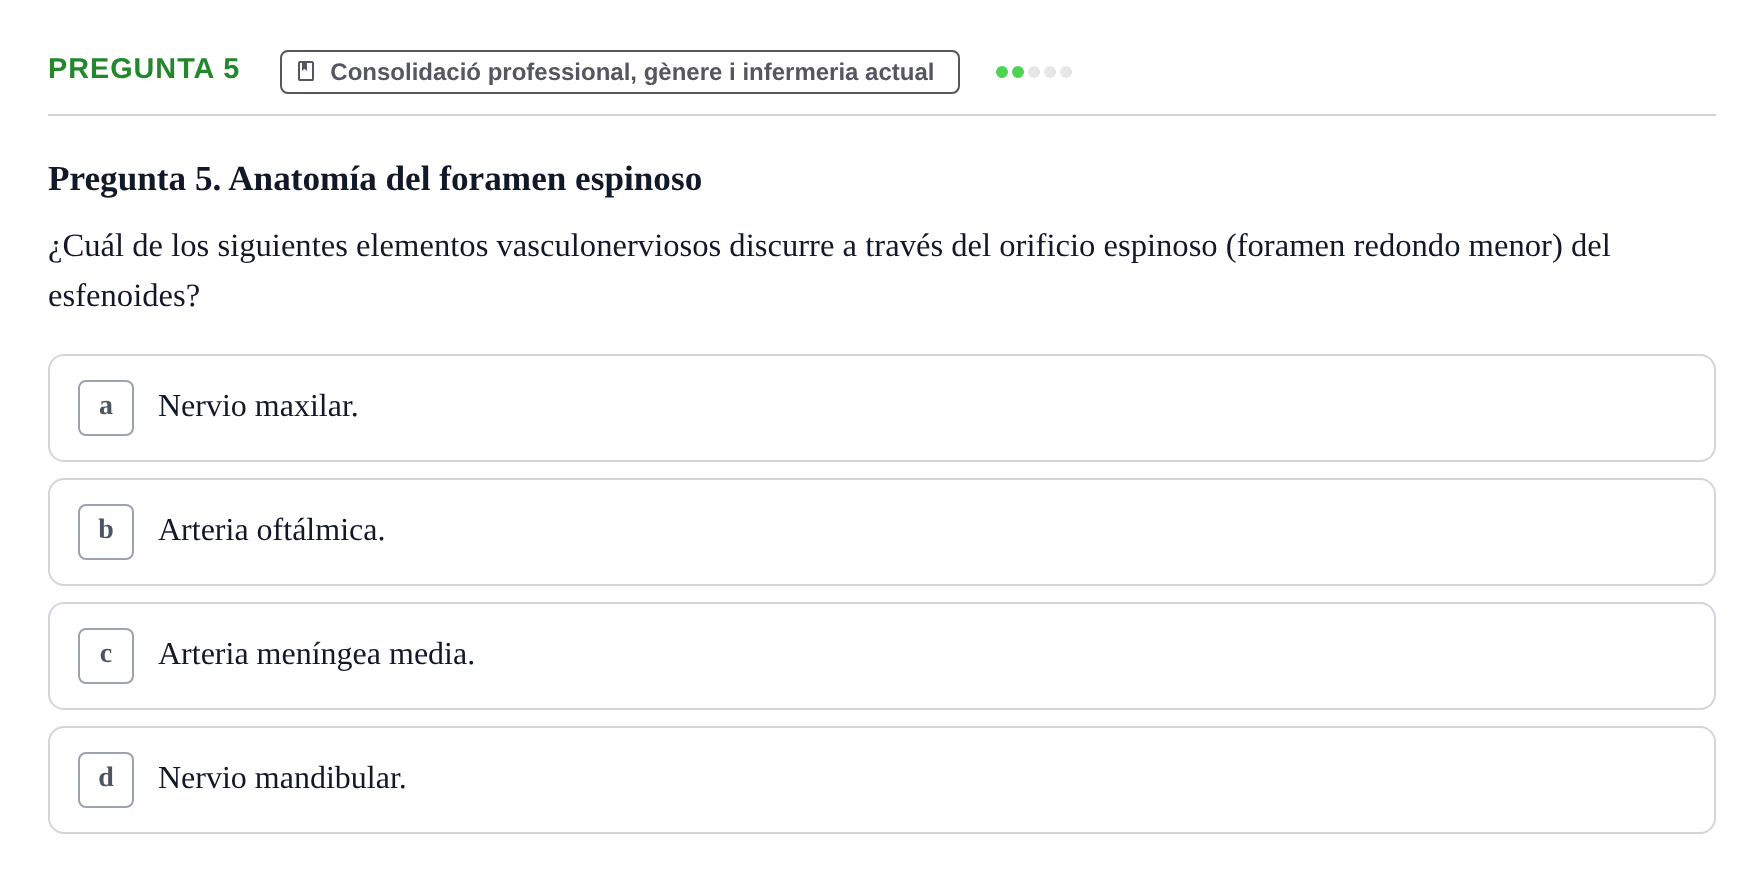
Task: Choose answer 'Nervio mandibular.'
Action: [x=282, y=778]
